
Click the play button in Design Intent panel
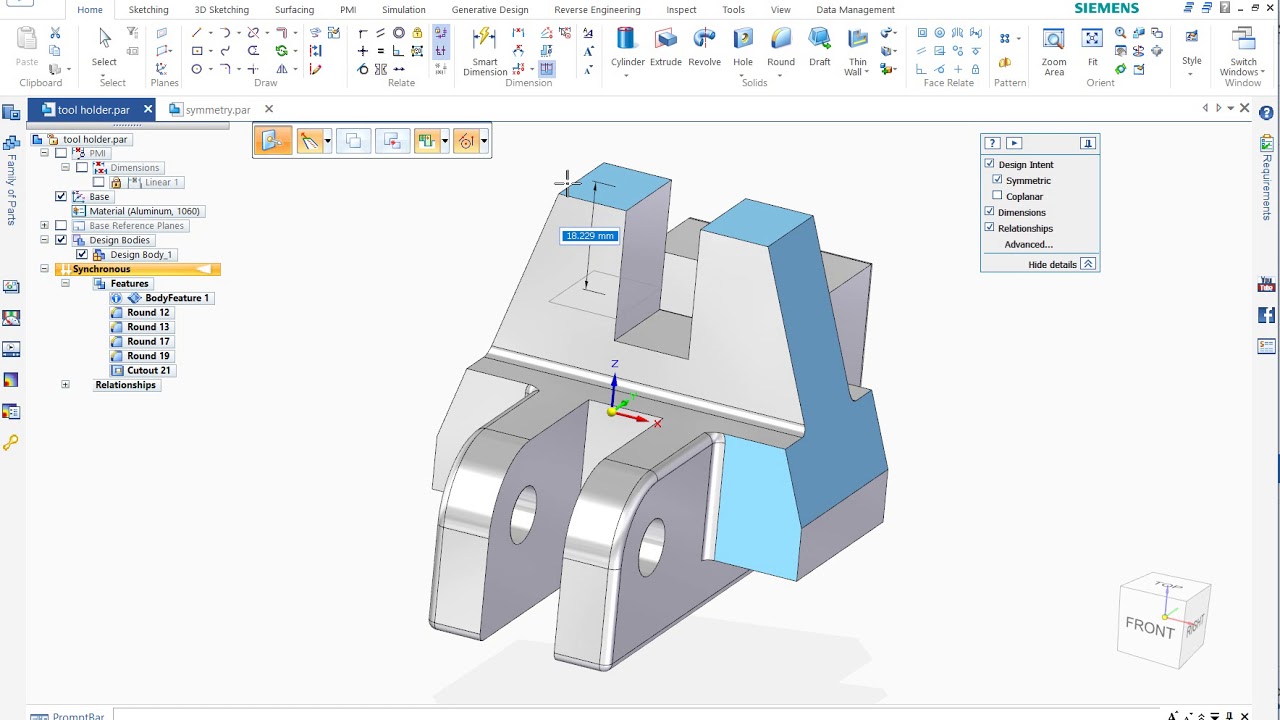(1014, 143)
